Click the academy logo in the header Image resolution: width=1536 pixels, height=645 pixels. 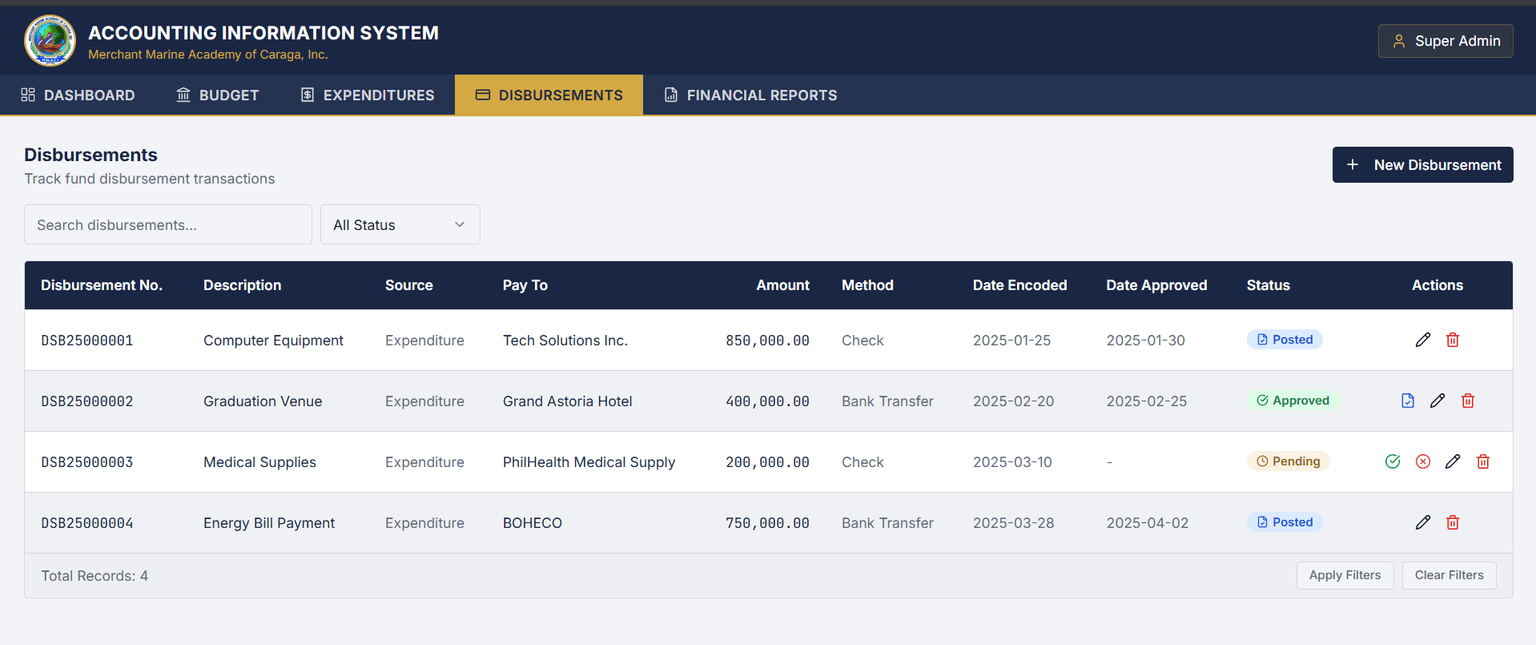[50, 41]
